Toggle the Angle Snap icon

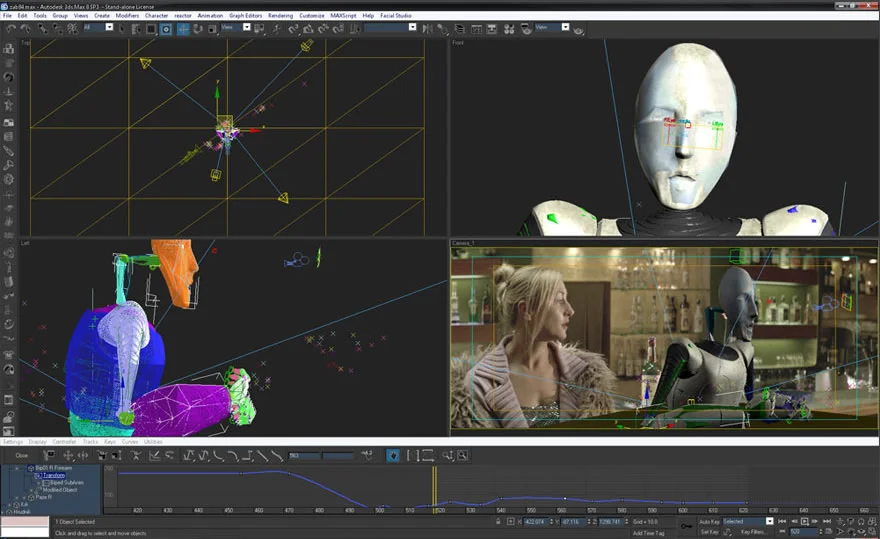(x=308, y=29)
